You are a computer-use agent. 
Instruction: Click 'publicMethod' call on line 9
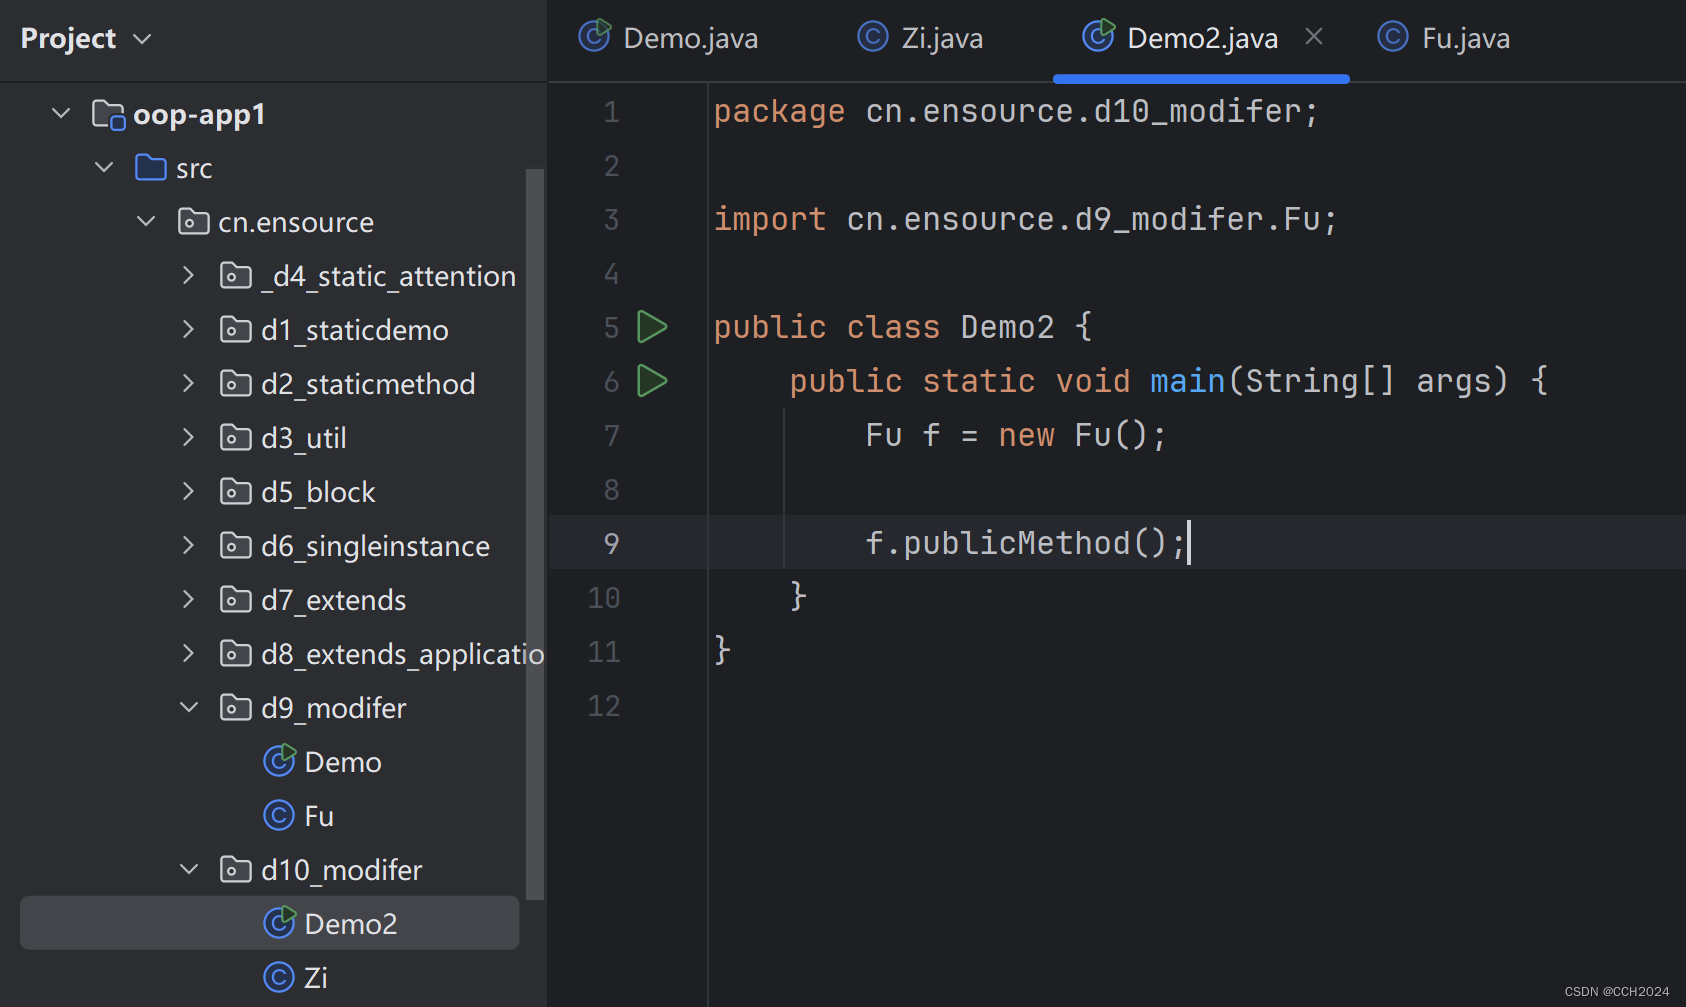1016,543
